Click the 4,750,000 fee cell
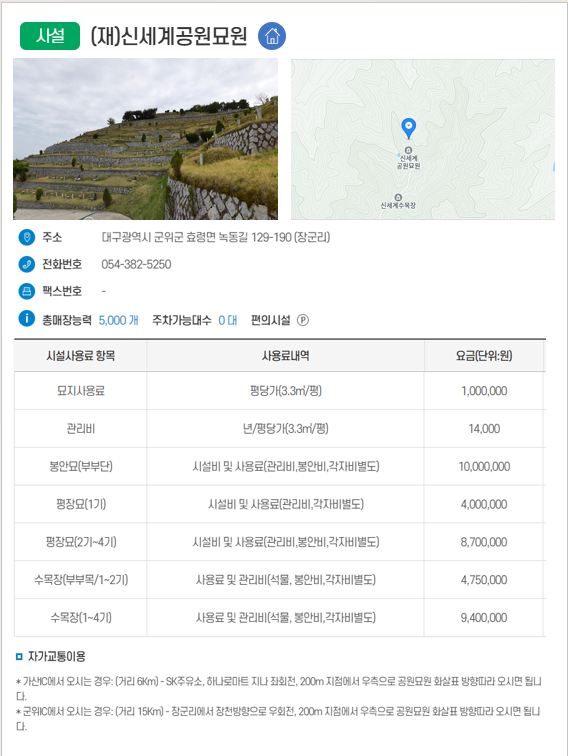 [x=484, y=580]
